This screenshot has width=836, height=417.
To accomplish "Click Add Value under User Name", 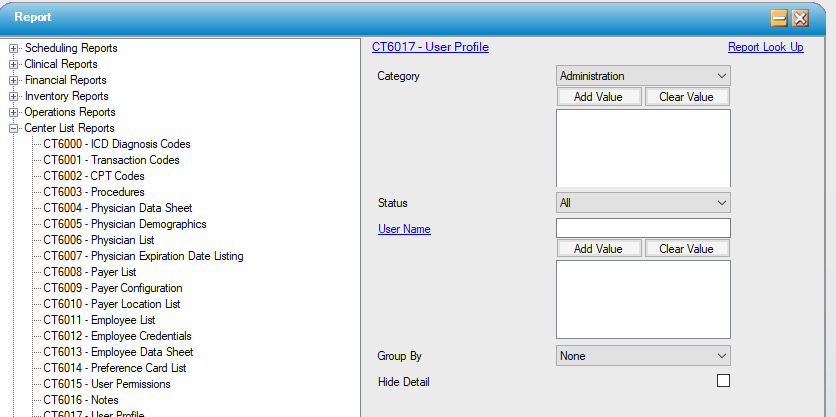I will [598, 249].
